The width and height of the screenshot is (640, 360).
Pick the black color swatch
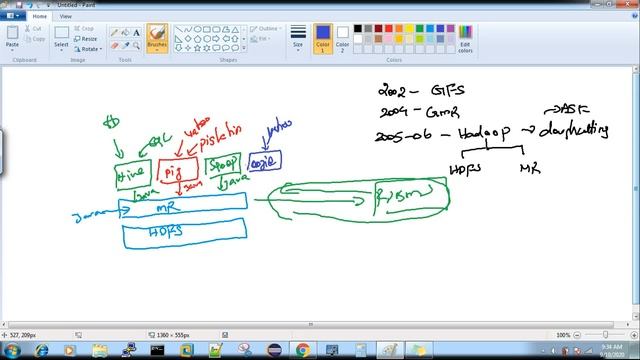click(x=358, y=28)
